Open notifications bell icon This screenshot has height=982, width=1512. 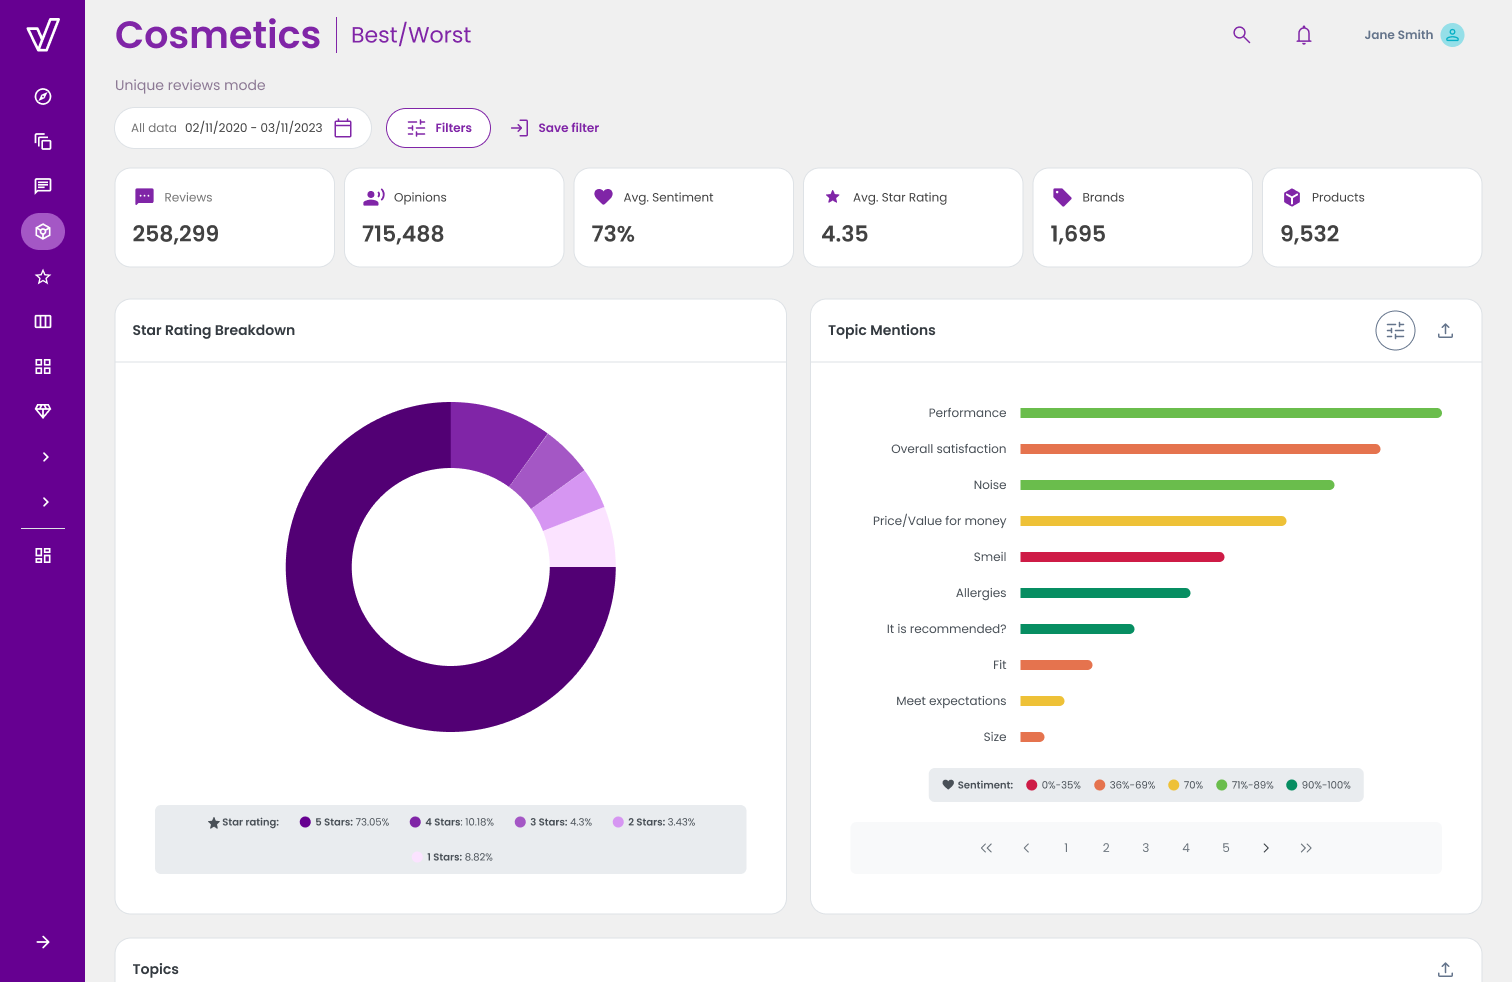[x=1304, y=35]
